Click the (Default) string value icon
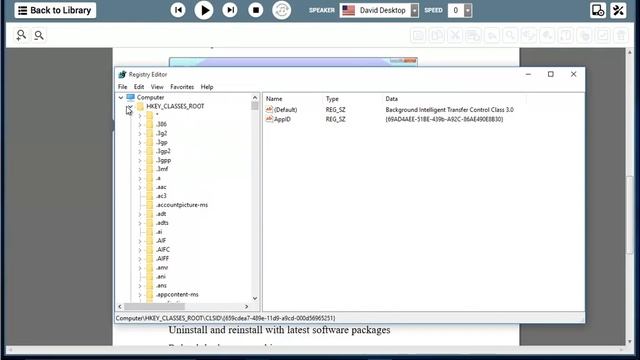The image size is (640, 360). (269, 109)
